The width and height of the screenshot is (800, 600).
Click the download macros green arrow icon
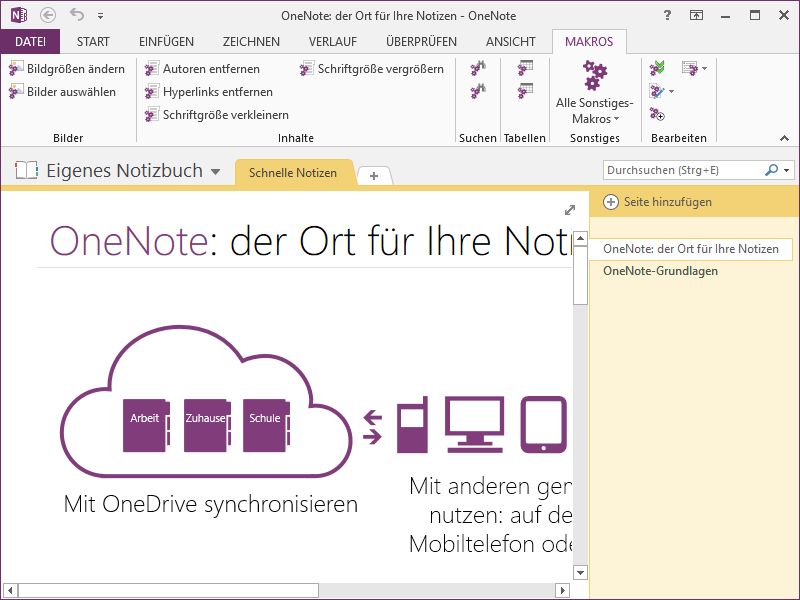coord(657,68)
